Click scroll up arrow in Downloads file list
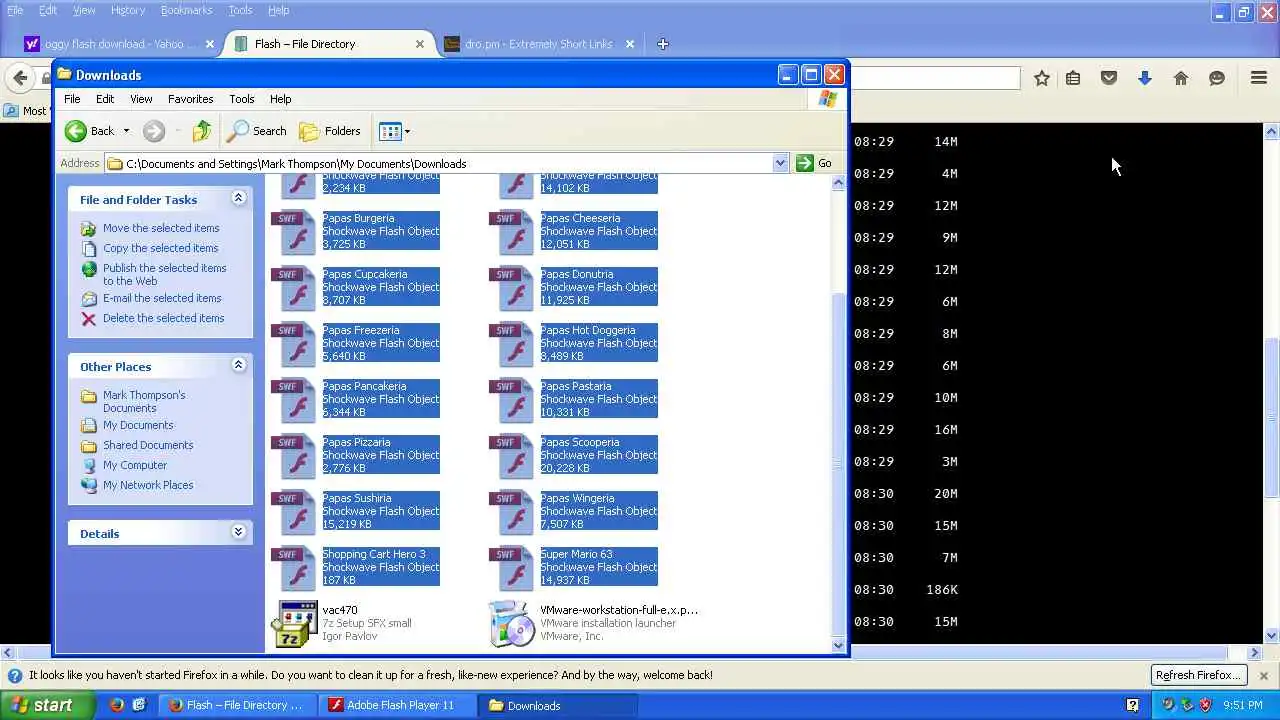 pos(838,182)
